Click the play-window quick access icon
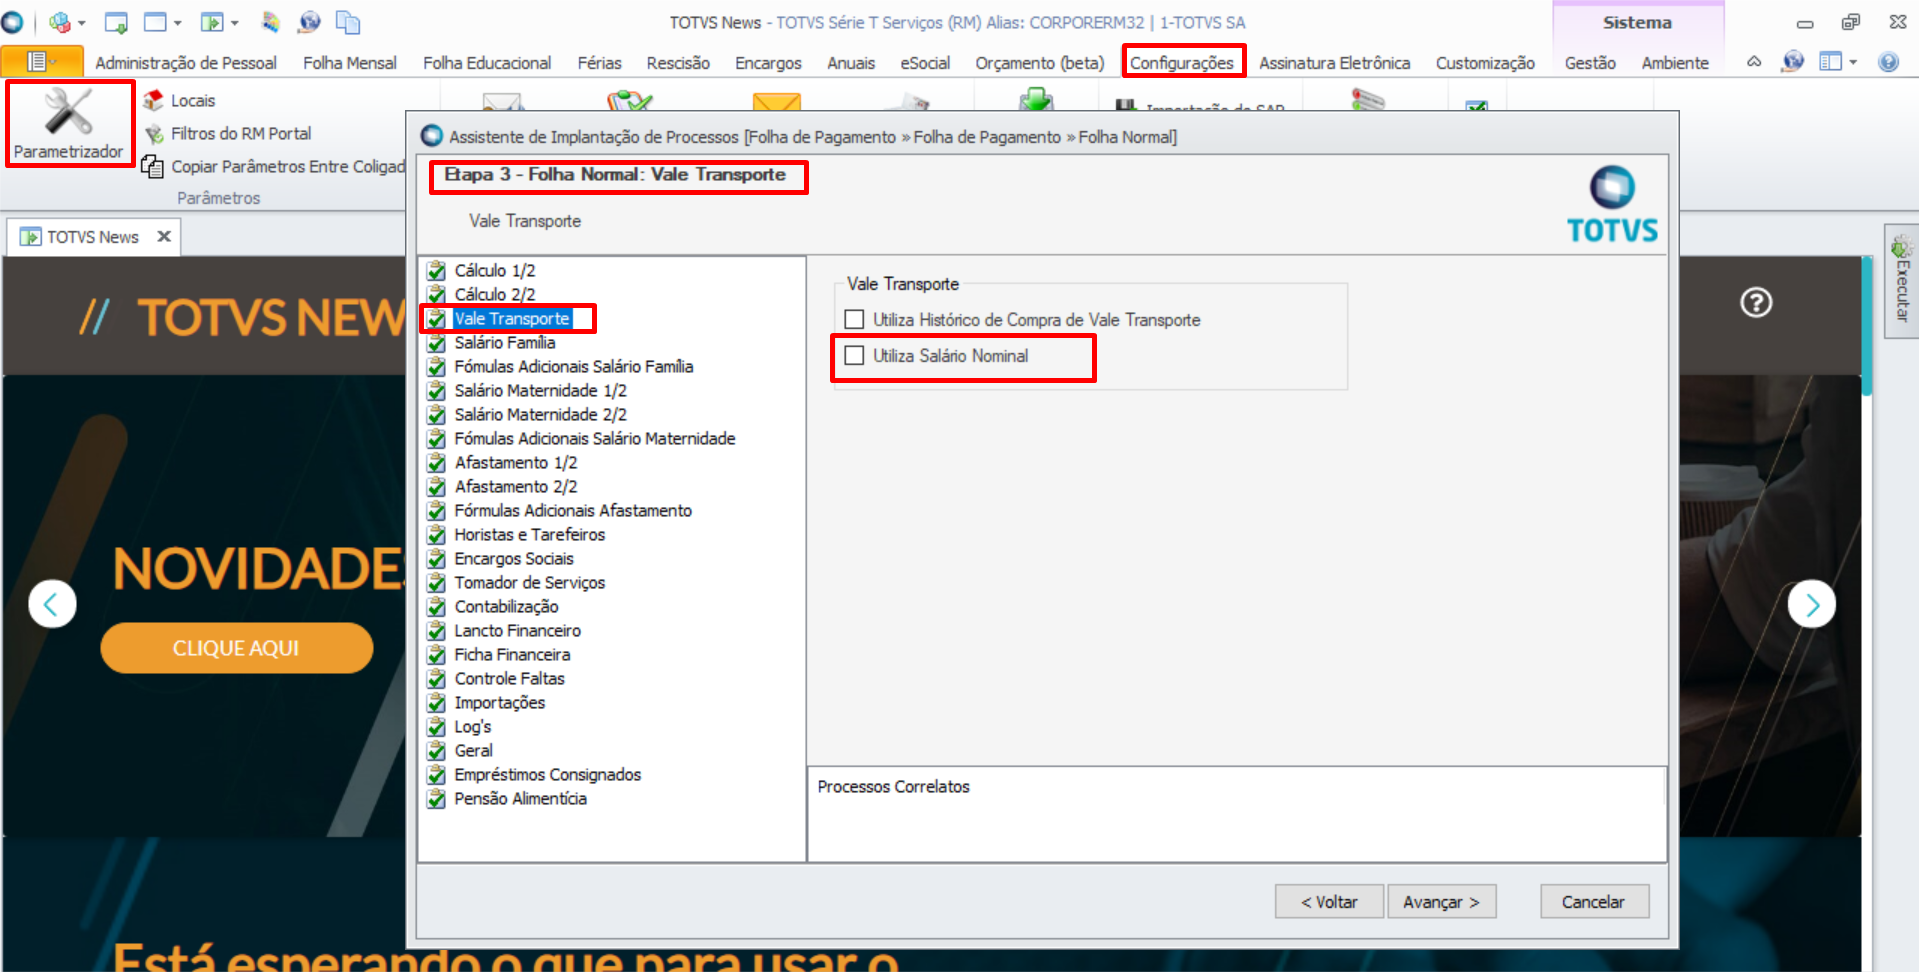Viewport: 1919px width, 972px height. tap(212, 22)
